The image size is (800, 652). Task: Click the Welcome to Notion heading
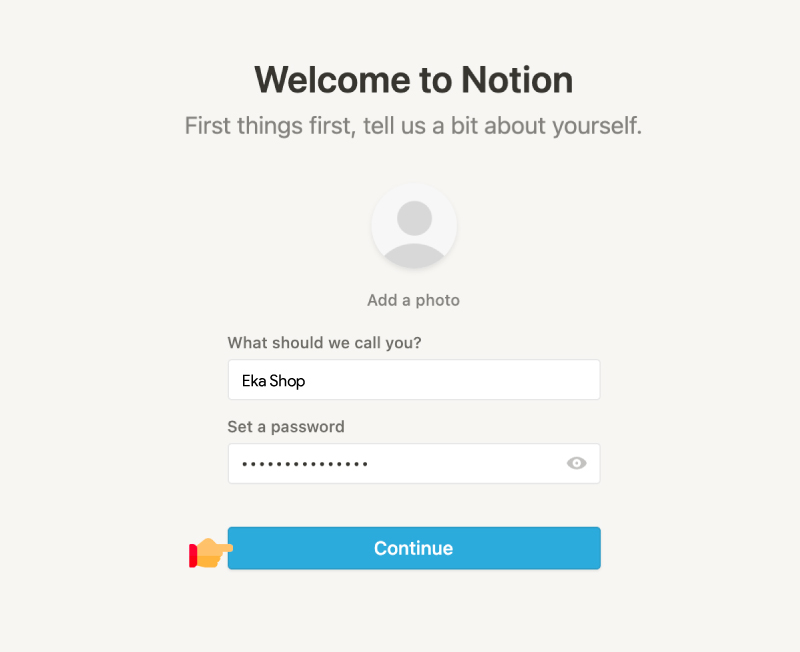pos(413,80)
